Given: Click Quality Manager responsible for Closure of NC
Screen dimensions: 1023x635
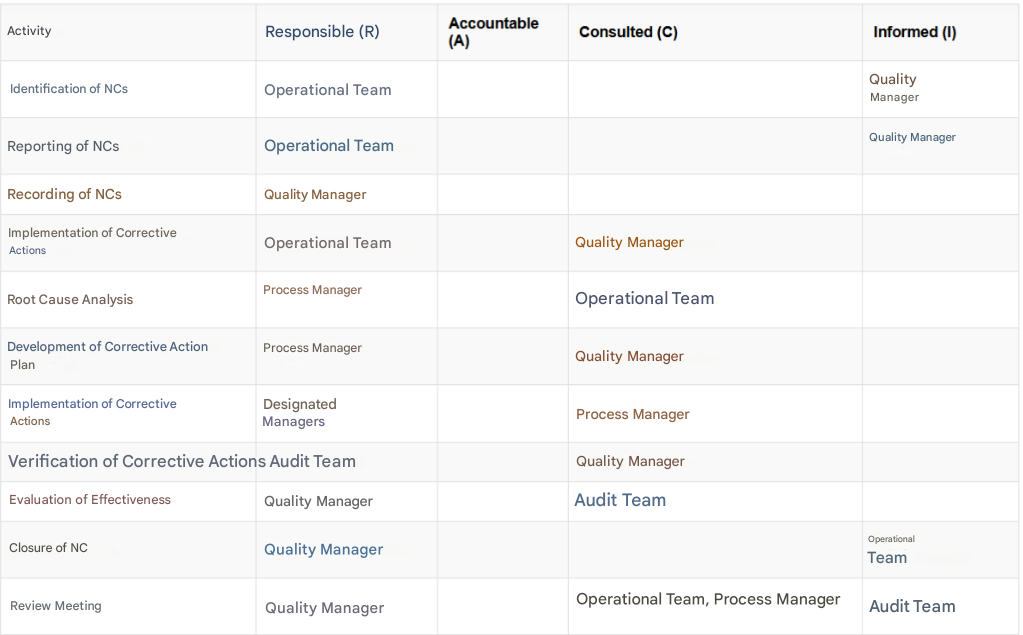Looking at the screenshot, I should point(324,550).
